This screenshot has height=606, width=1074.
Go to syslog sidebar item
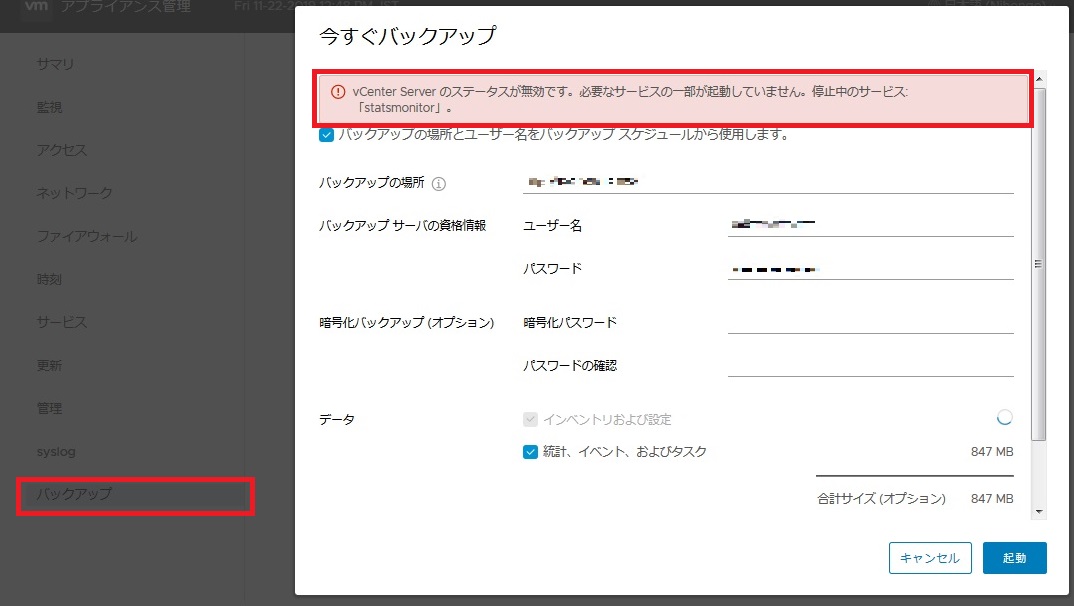[x=56, y=451]
